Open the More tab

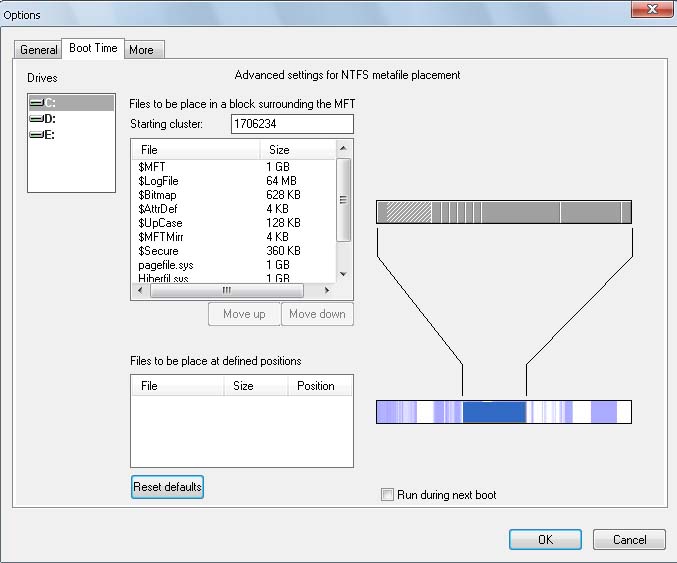click(x=144, y=50)
